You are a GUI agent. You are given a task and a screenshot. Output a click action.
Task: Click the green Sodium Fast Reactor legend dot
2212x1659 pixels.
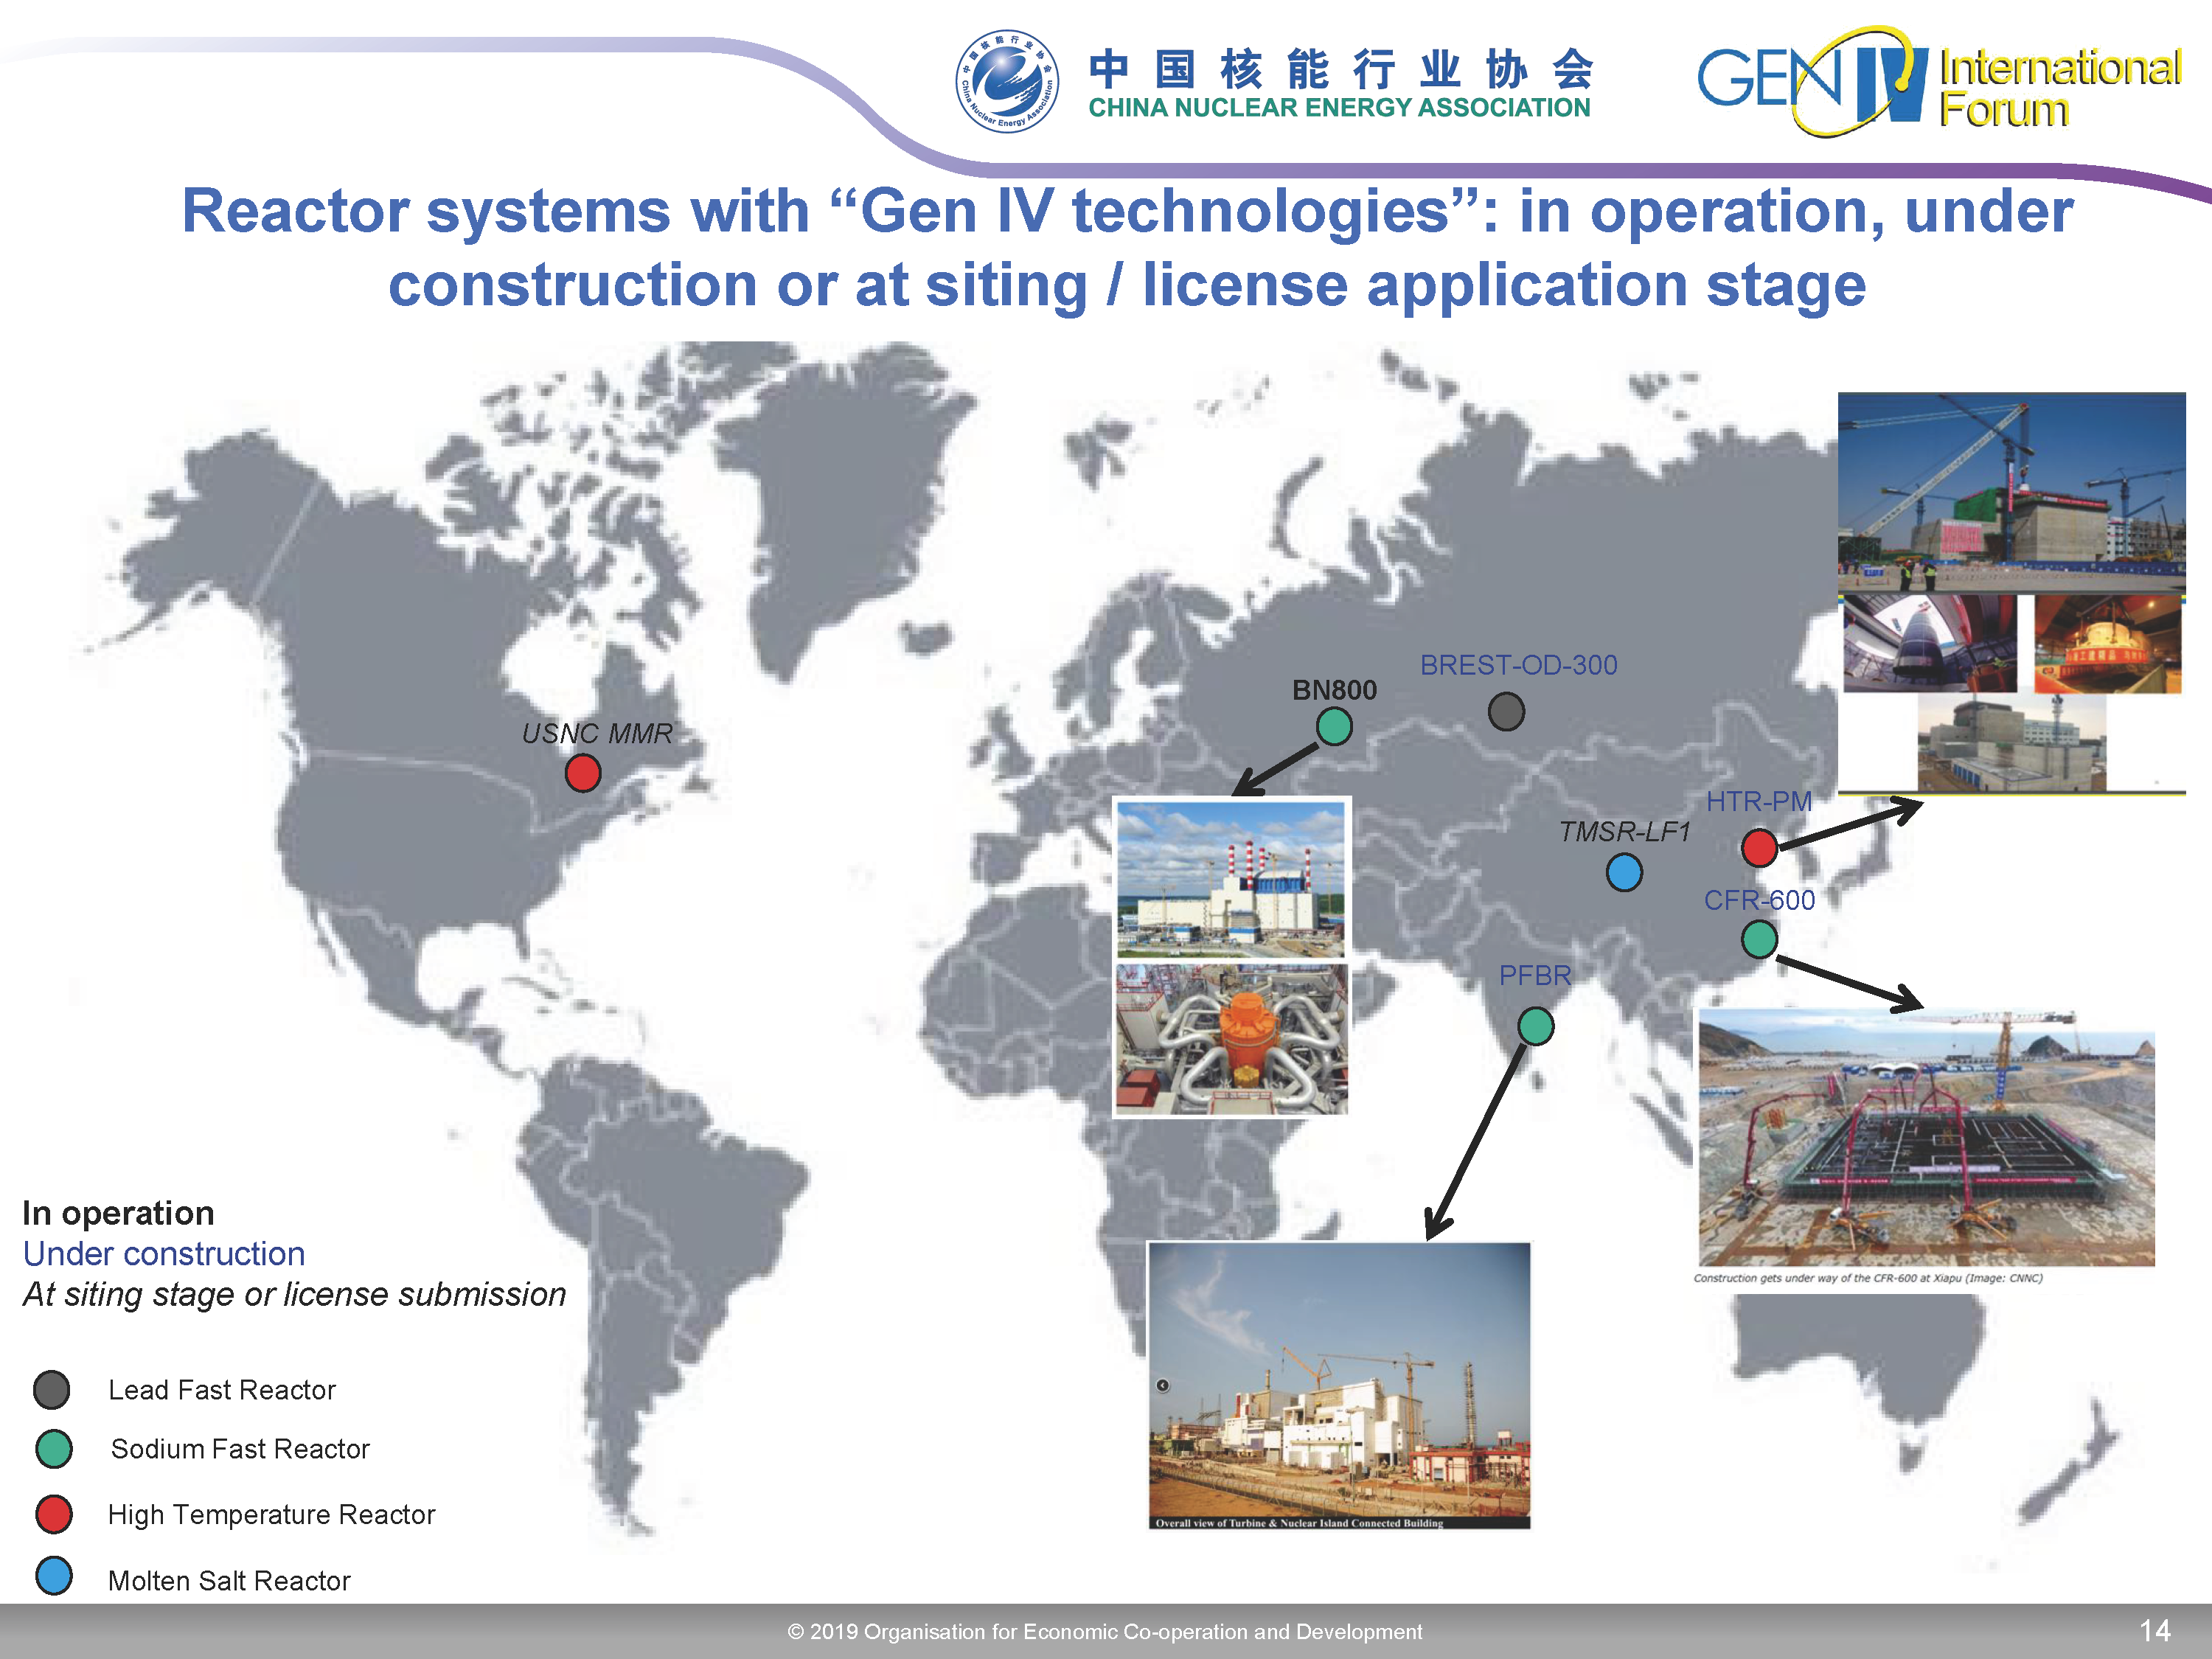(x=54, y=1449)
